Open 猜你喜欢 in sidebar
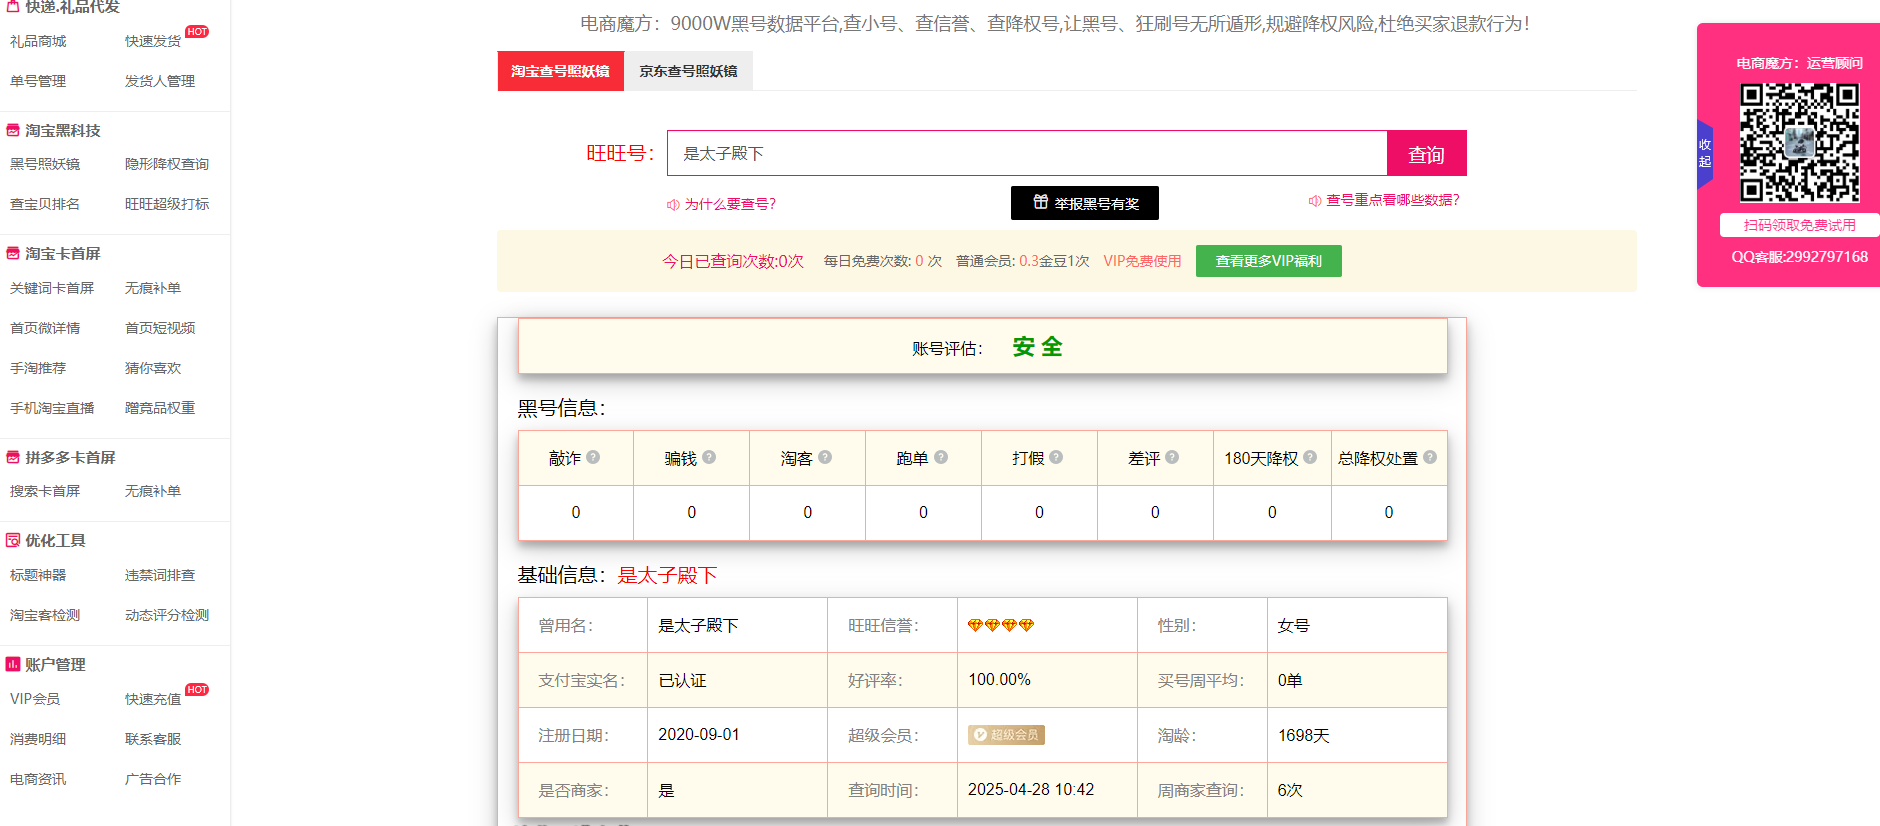Screen dimensions: 1880x826 coord(153,368)
